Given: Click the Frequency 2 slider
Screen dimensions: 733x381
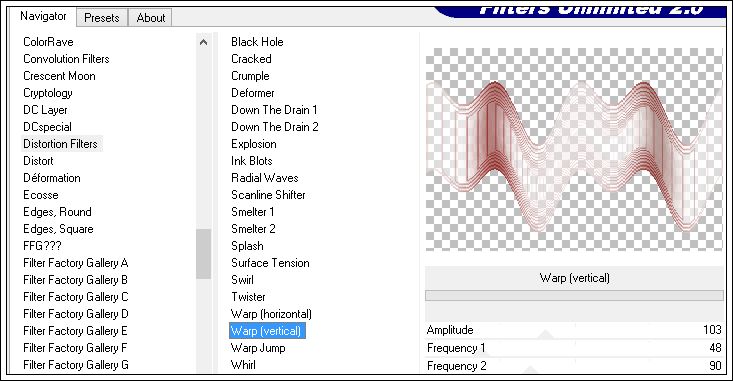Looking at the screenshot, I should click(x=575, y=366).
